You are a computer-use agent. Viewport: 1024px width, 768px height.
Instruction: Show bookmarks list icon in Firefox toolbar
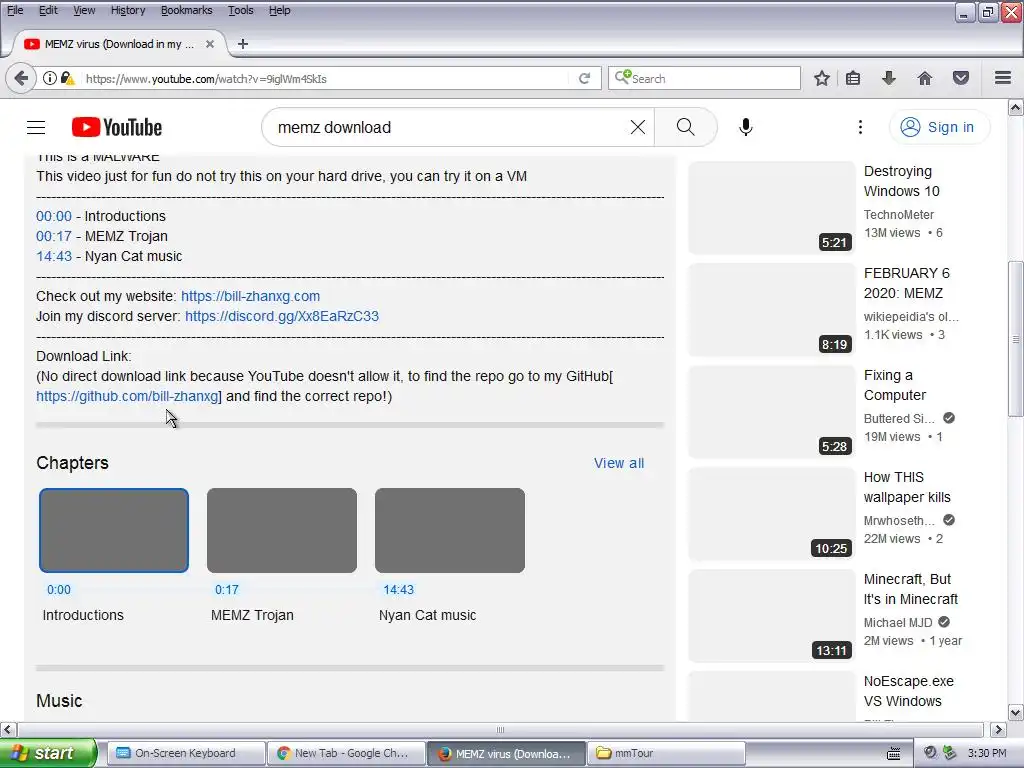(x=853, y=78)
